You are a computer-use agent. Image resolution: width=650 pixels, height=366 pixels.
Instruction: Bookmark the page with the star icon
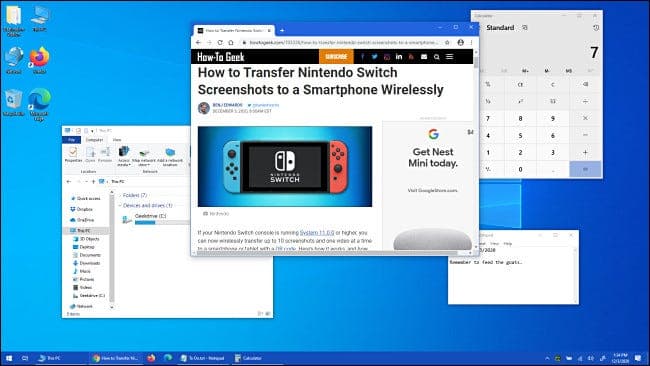[x=447, y=42]
